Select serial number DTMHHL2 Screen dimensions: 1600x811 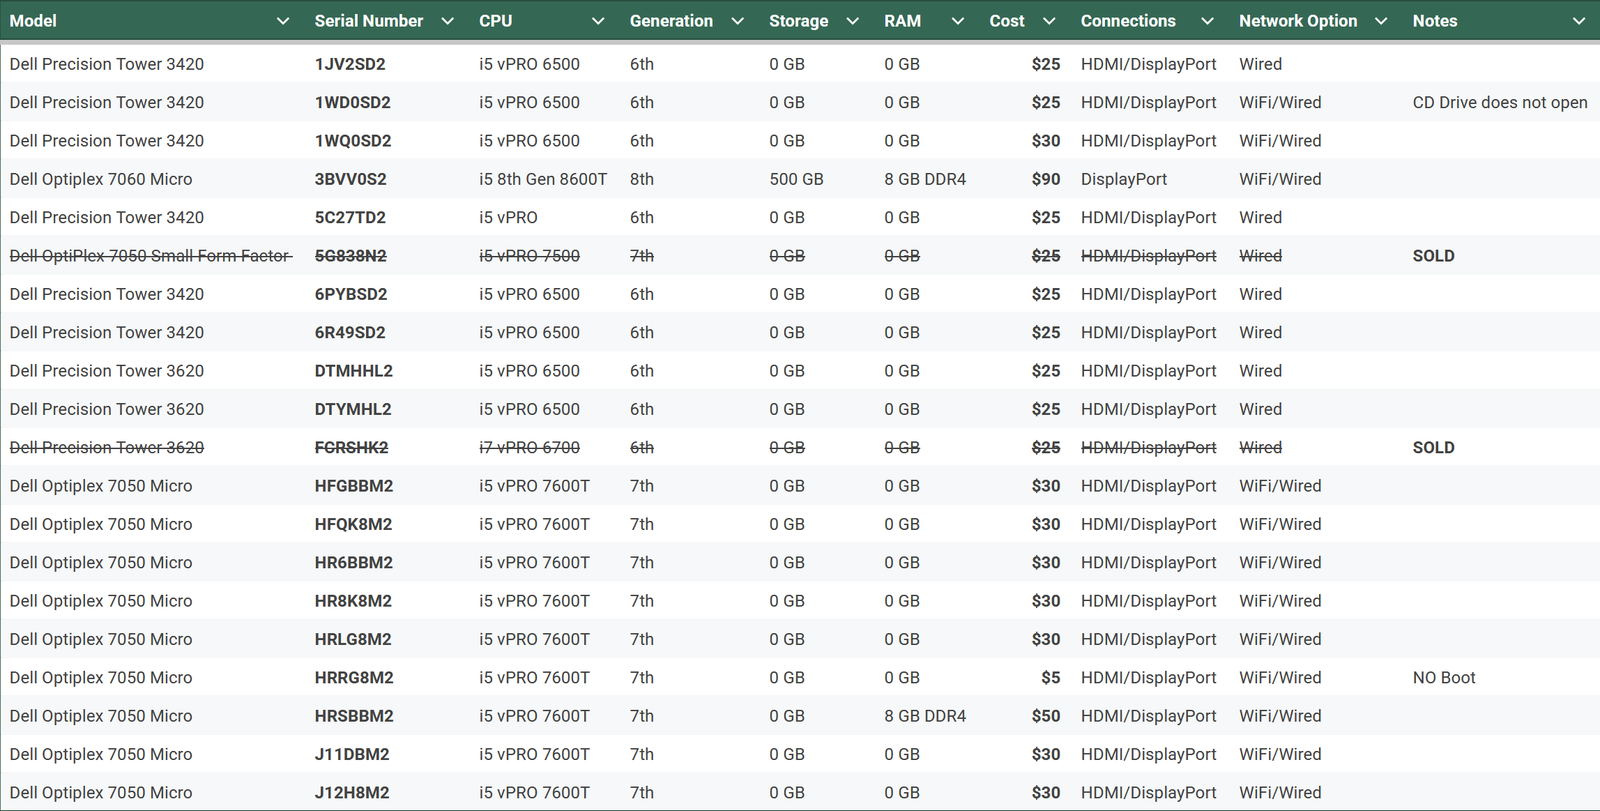[354, 371]
